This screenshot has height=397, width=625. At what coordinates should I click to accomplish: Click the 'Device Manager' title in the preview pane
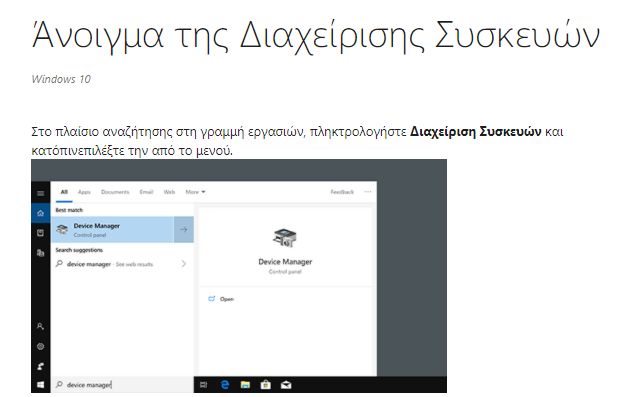click(285, 262)
